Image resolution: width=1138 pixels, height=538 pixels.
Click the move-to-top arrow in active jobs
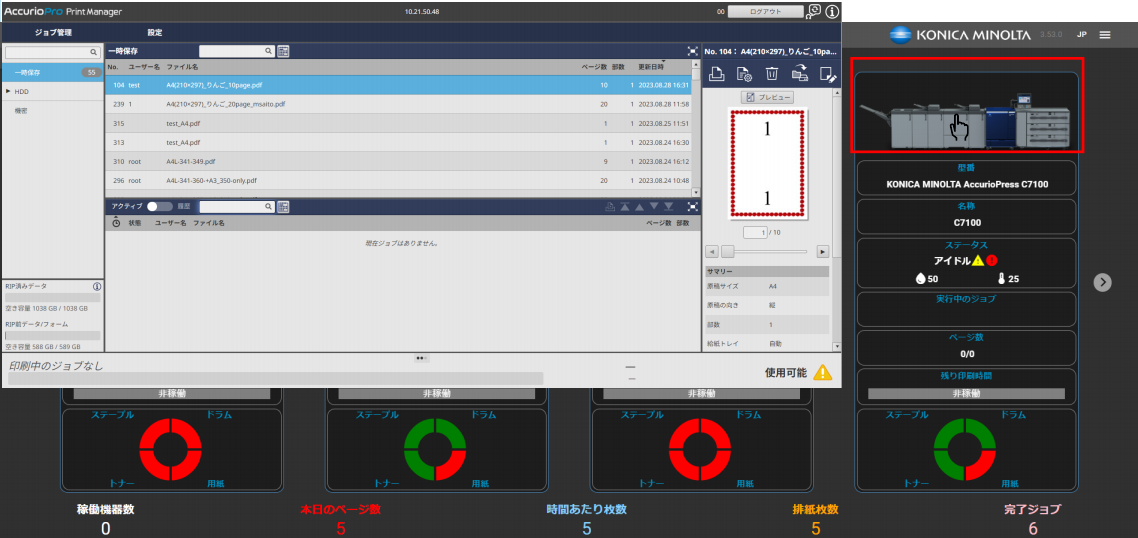point(625,207)
